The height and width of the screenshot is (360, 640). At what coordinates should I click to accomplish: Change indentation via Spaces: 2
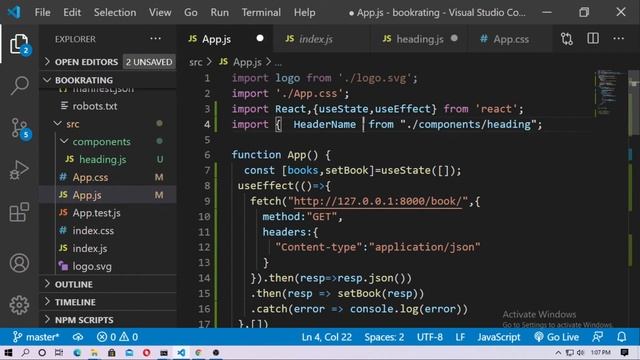[x=384, y=337]
